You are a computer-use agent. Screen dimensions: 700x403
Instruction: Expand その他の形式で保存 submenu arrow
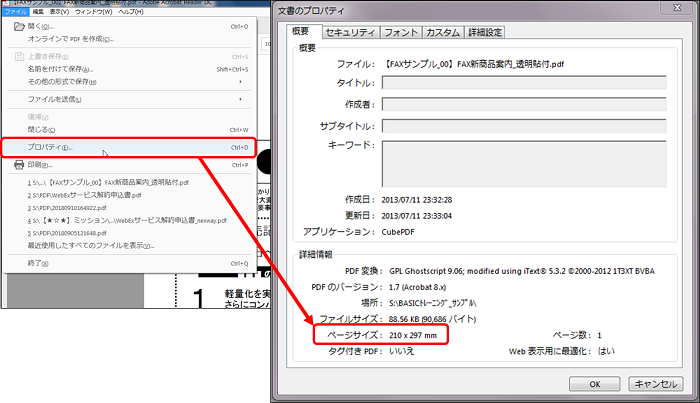pos(240,82)
